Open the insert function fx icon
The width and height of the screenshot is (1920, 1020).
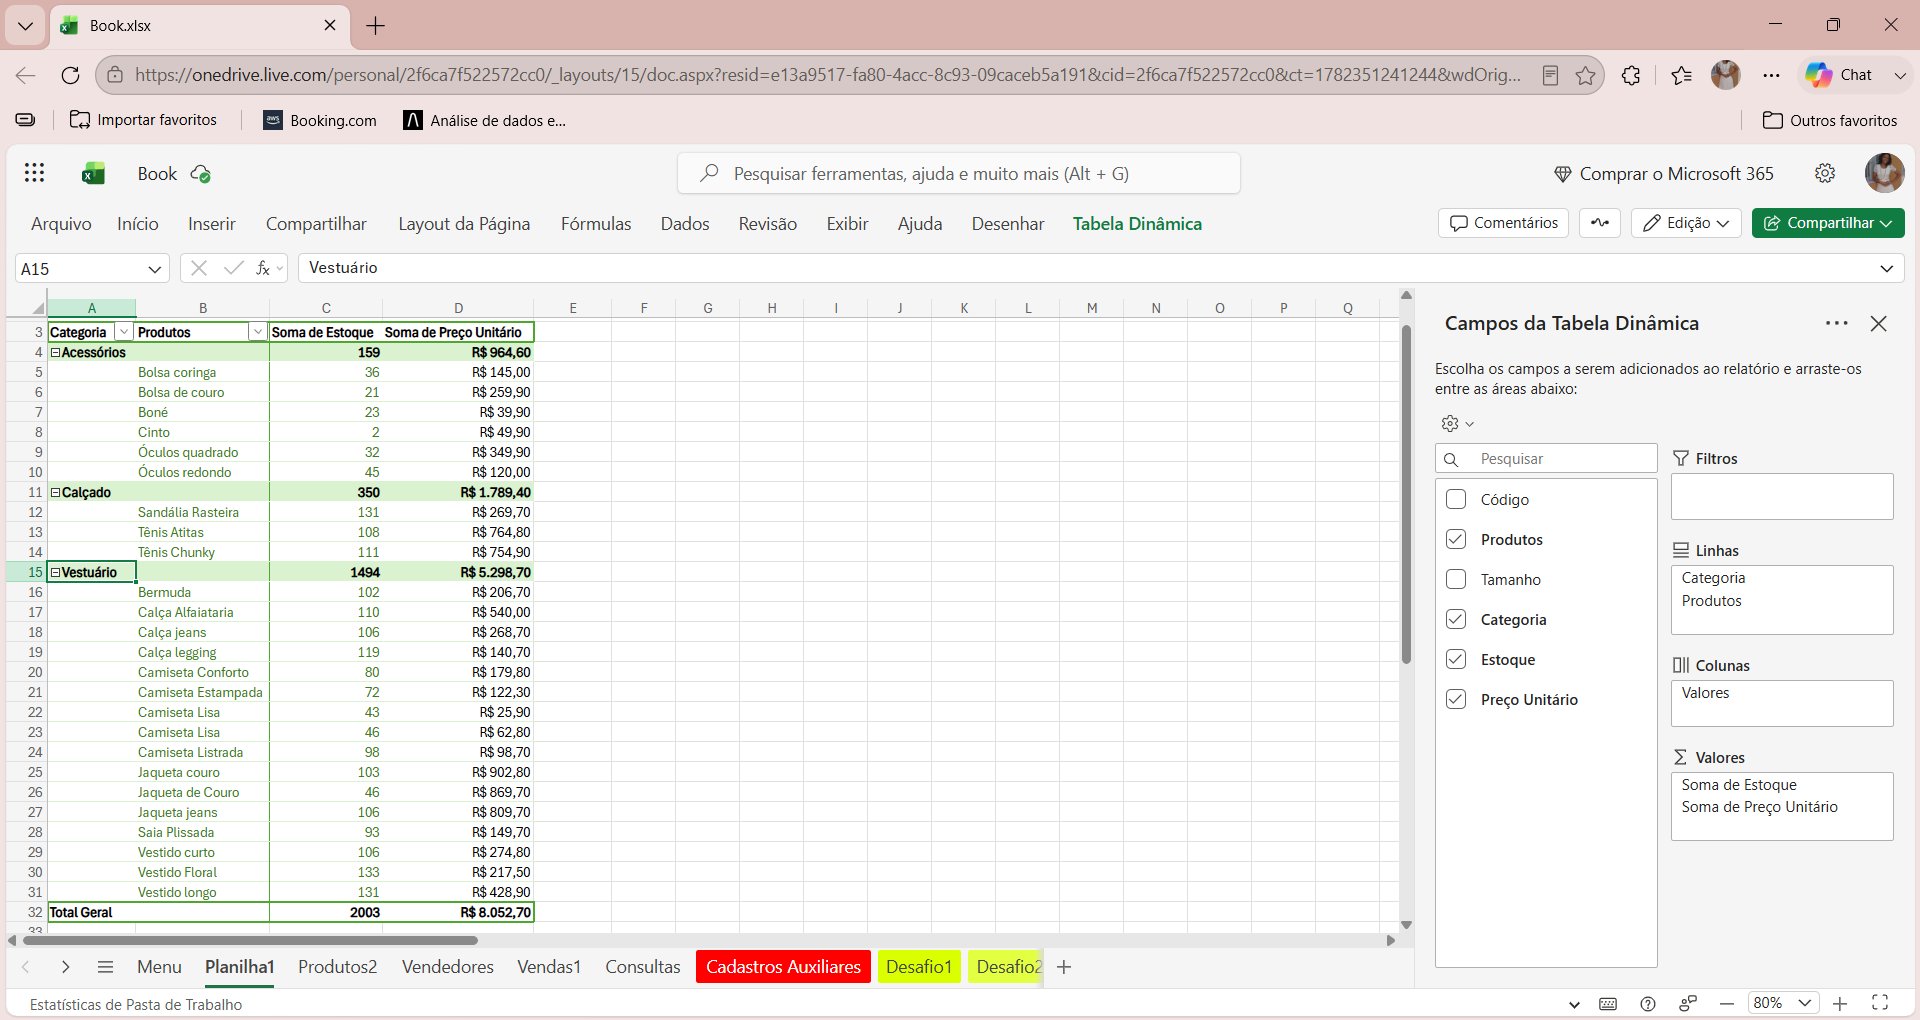point(263,268)
